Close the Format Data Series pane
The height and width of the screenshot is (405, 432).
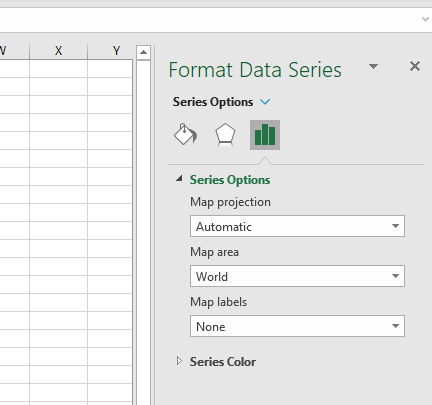[415, 66]
